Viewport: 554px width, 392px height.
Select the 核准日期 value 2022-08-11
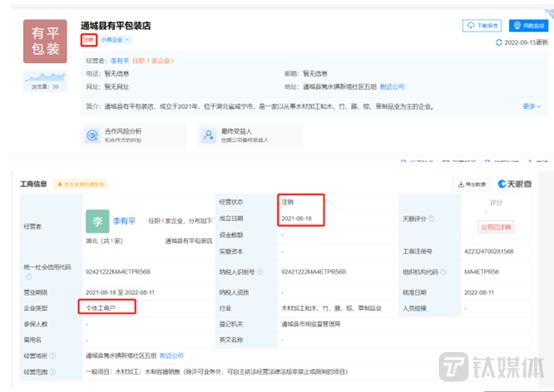point(479,292)
